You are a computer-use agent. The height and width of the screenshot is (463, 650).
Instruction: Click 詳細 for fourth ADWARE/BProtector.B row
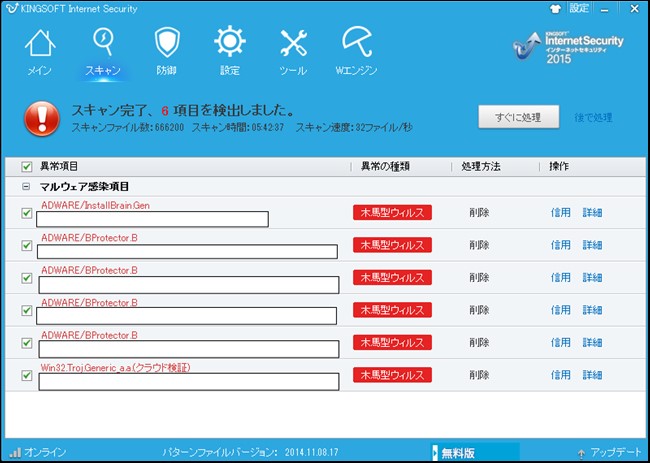click(x=592, y=342)
